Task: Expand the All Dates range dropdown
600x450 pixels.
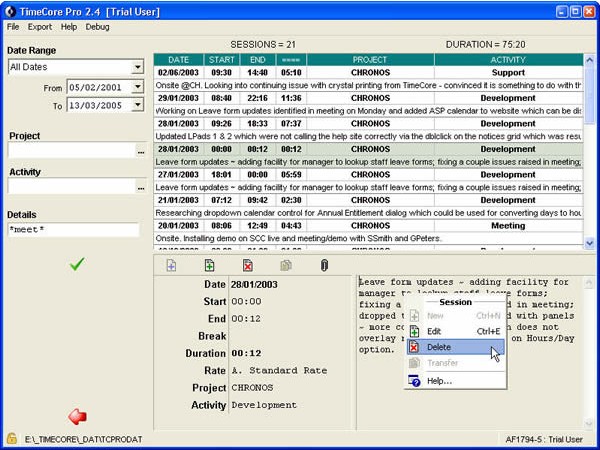Action: pos(137,67)
